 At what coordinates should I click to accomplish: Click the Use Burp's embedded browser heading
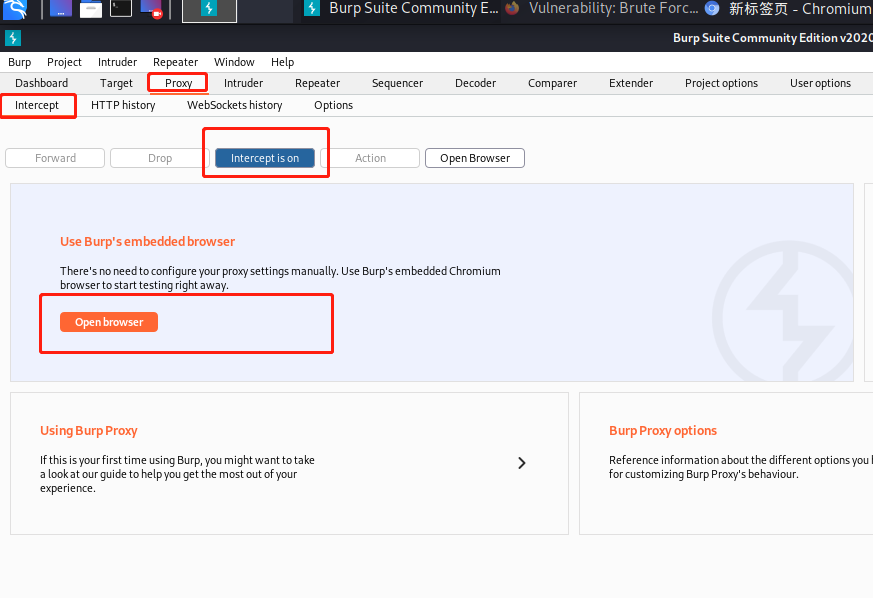(148, 242)
